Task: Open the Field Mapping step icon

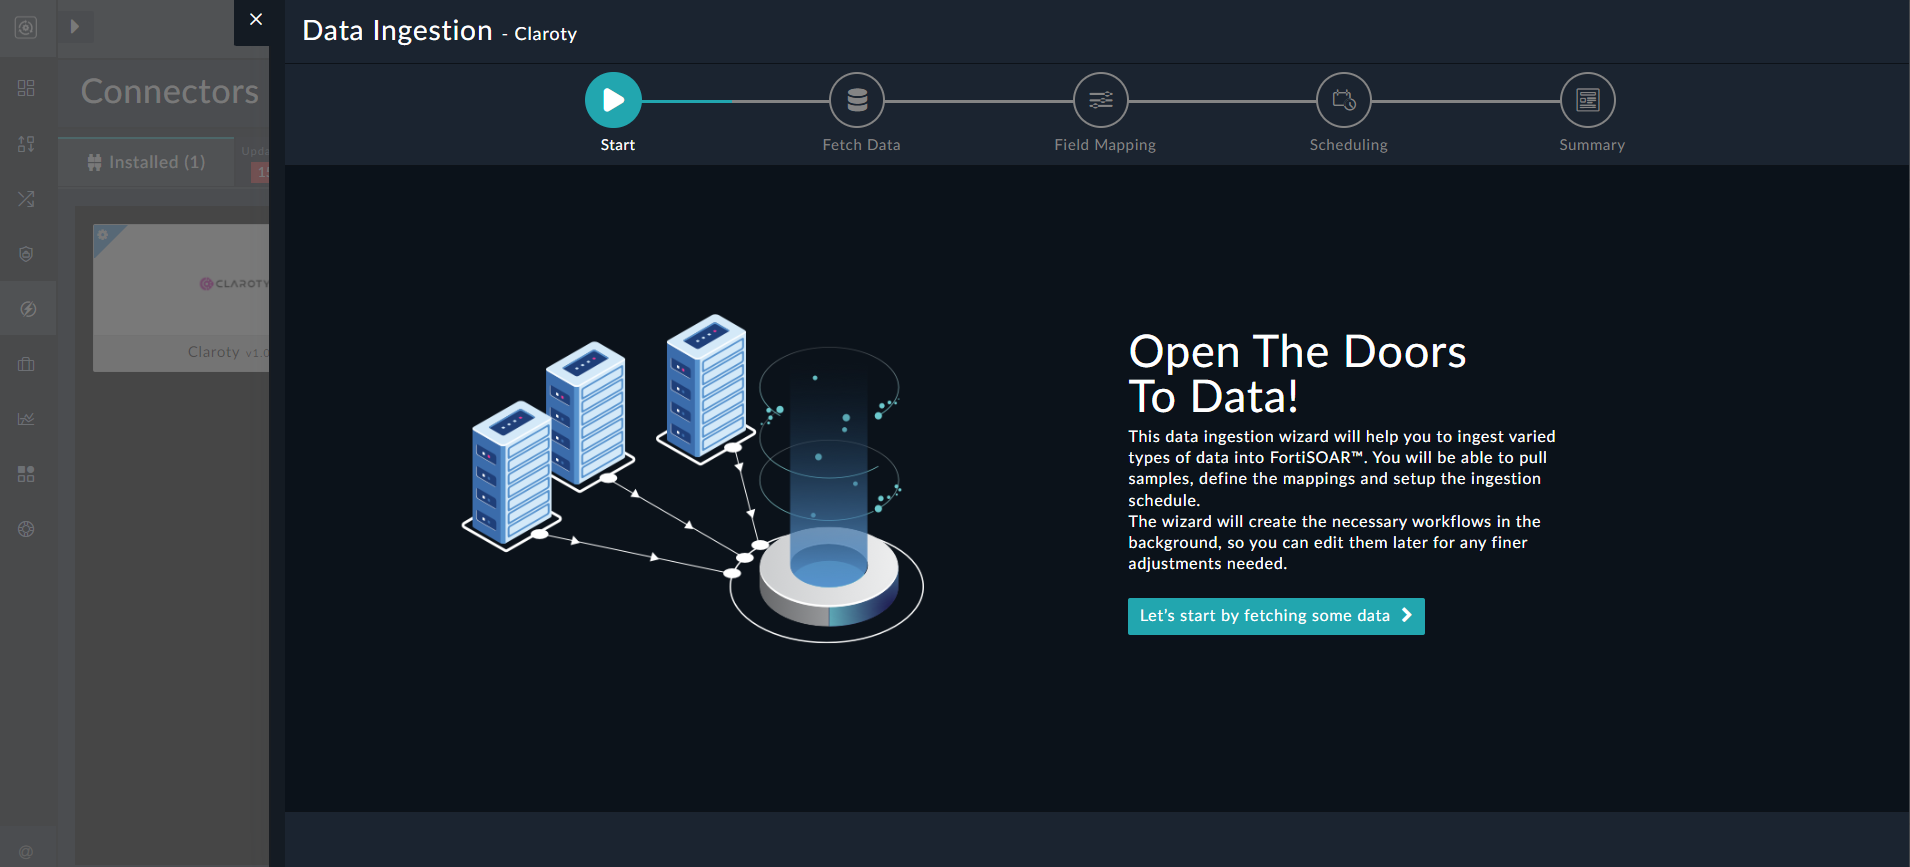Action: point(1100,100)
